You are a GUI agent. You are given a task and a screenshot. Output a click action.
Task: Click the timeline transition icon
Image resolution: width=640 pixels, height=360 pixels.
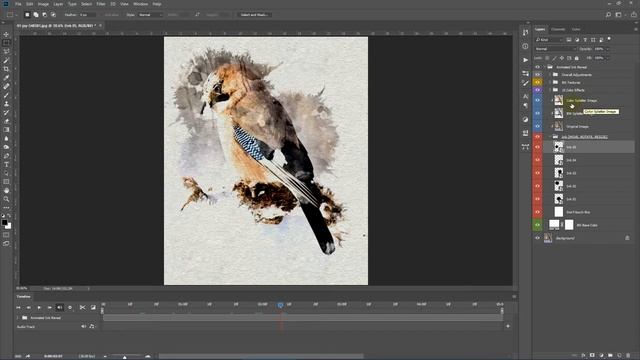point(93,307)
